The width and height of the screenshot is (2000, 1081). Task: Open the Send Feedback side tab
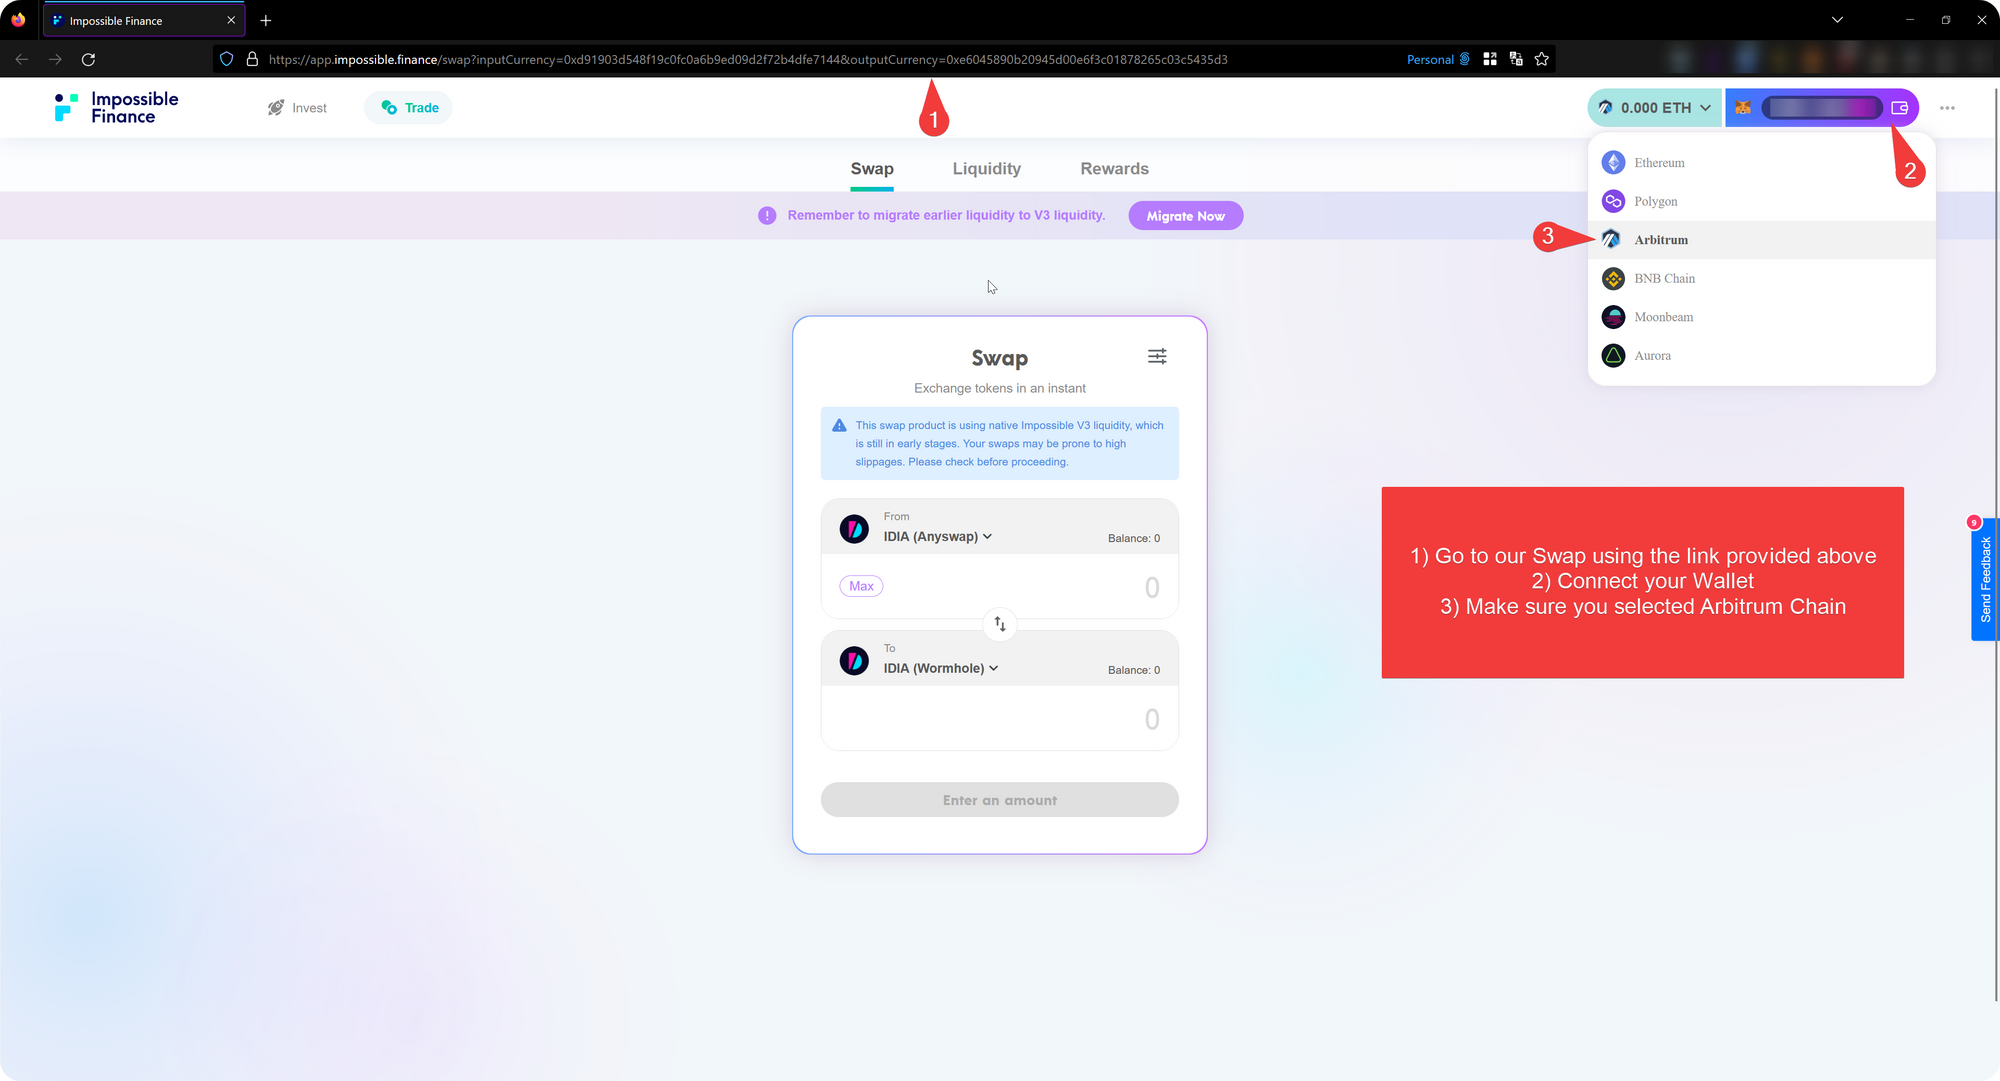tap(1985, 580)
